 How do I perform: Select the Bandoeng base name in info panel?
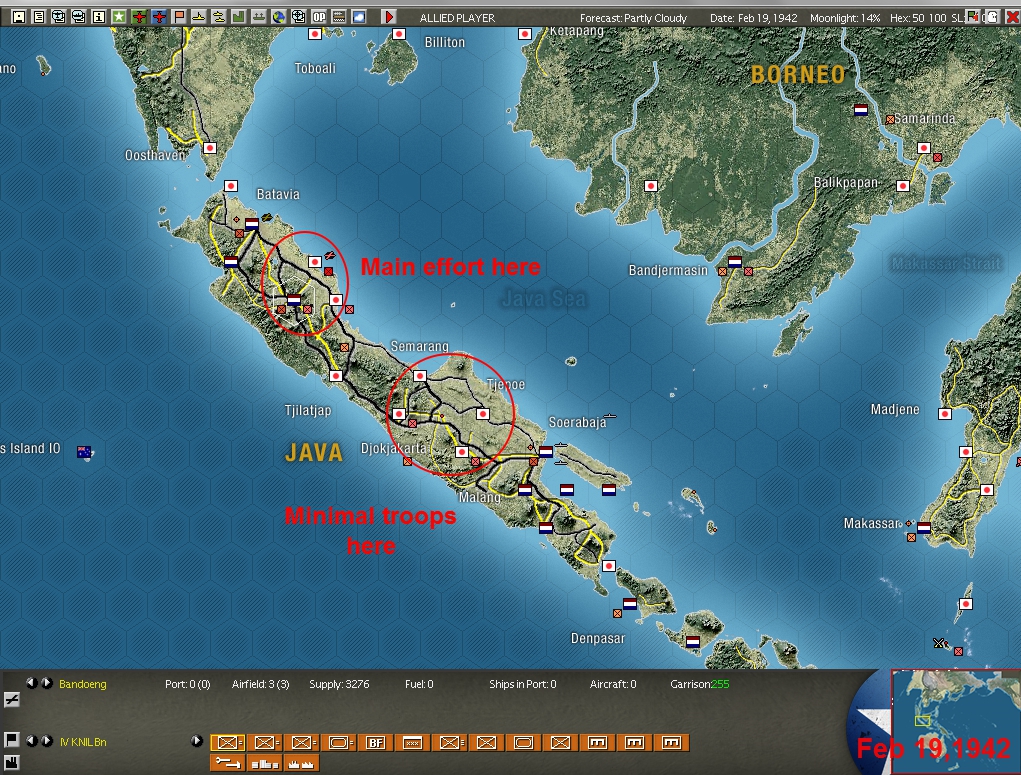pyautogui.click(x=83, y=684)
